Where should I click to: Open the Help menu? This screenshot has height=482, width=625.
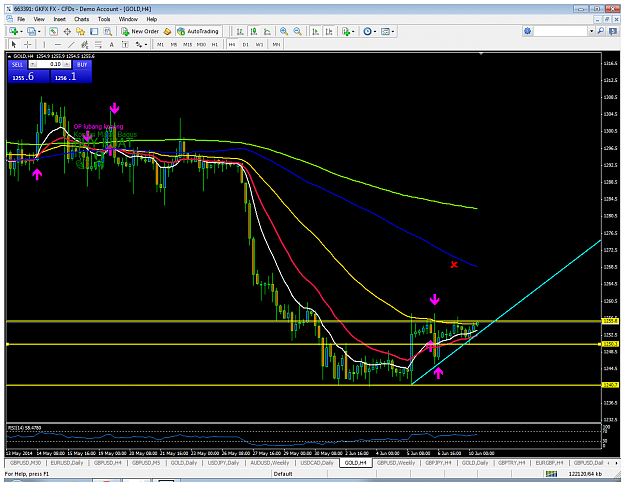151,19
